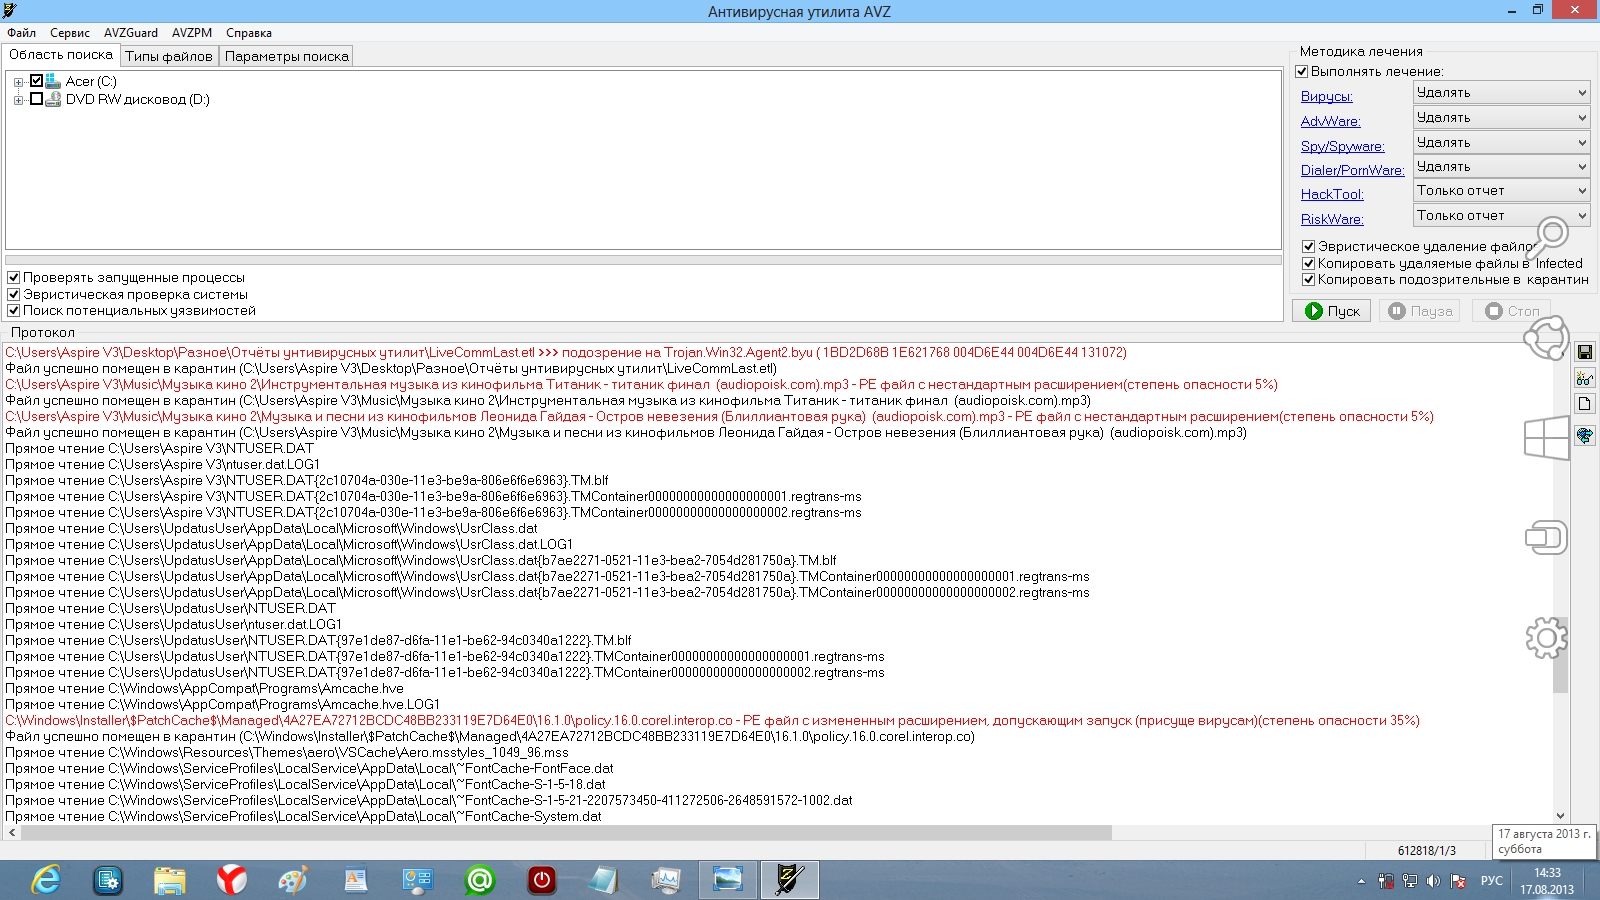Open the AVZPM menu
This screenshot has width=1600, height=900.
point(192,33)
